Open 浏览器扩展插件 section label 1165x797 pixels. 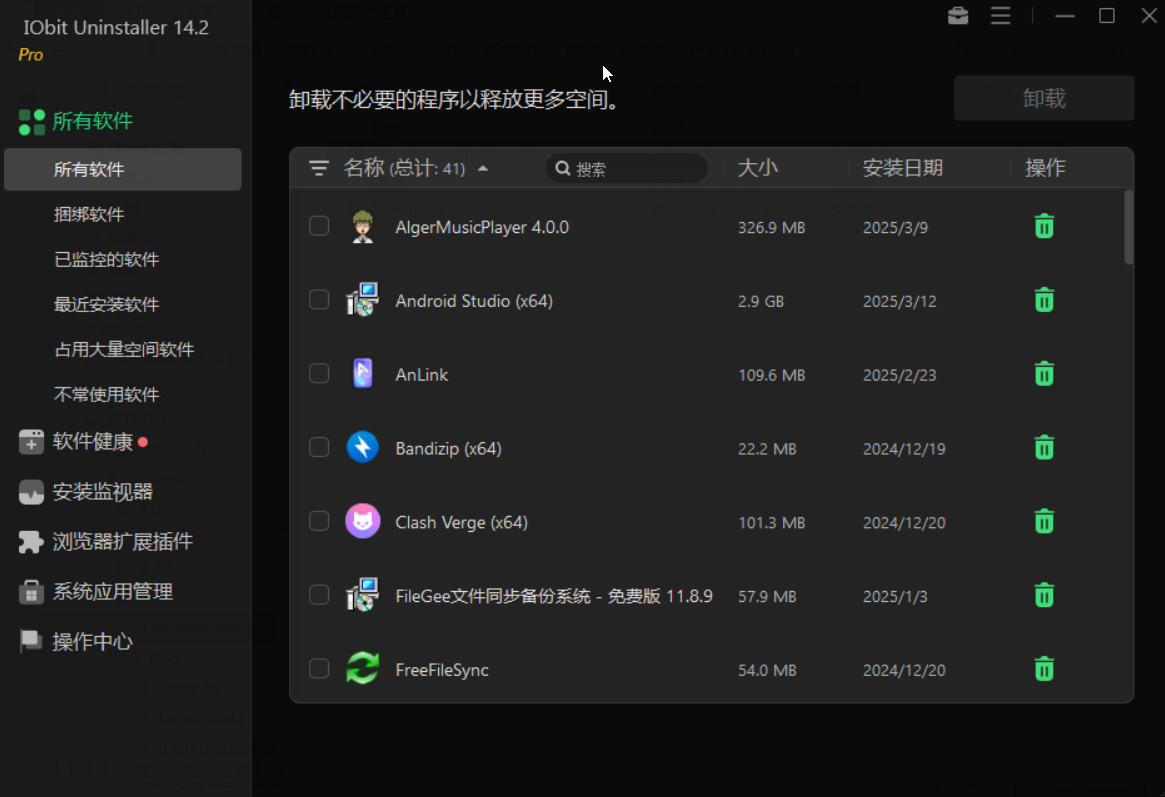point(123,541)
